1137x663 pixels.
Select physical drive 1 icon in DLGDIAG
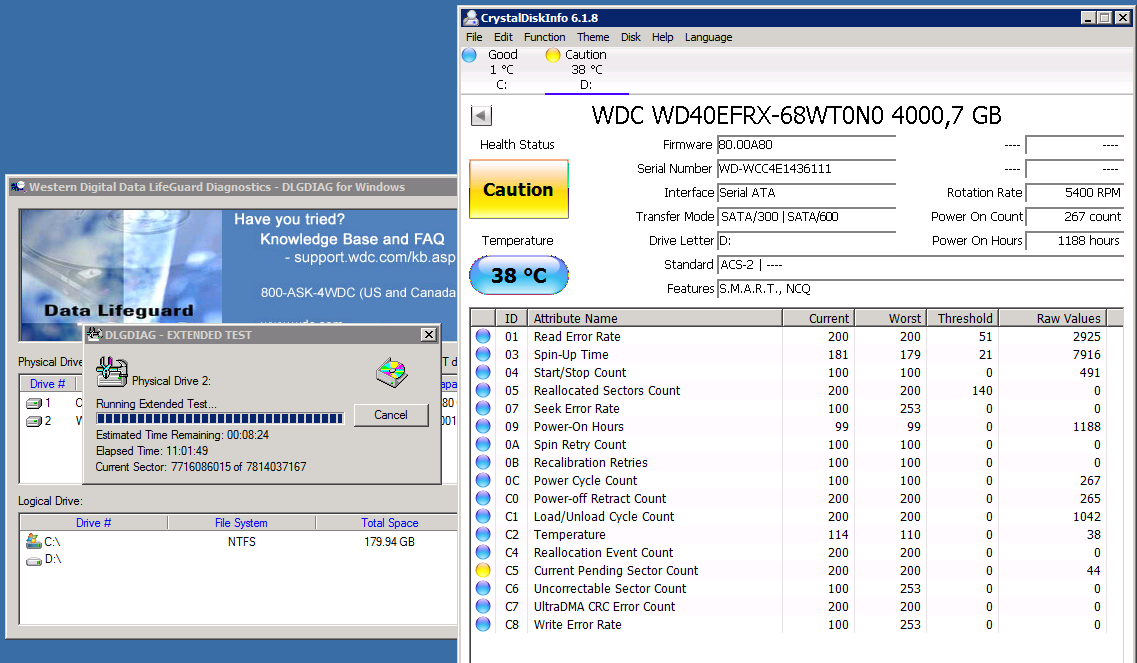33,403
